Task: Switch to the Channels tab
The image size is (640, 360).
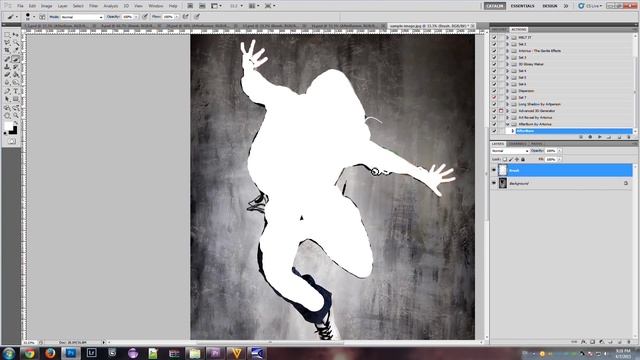Action: (x=518, y=144)
